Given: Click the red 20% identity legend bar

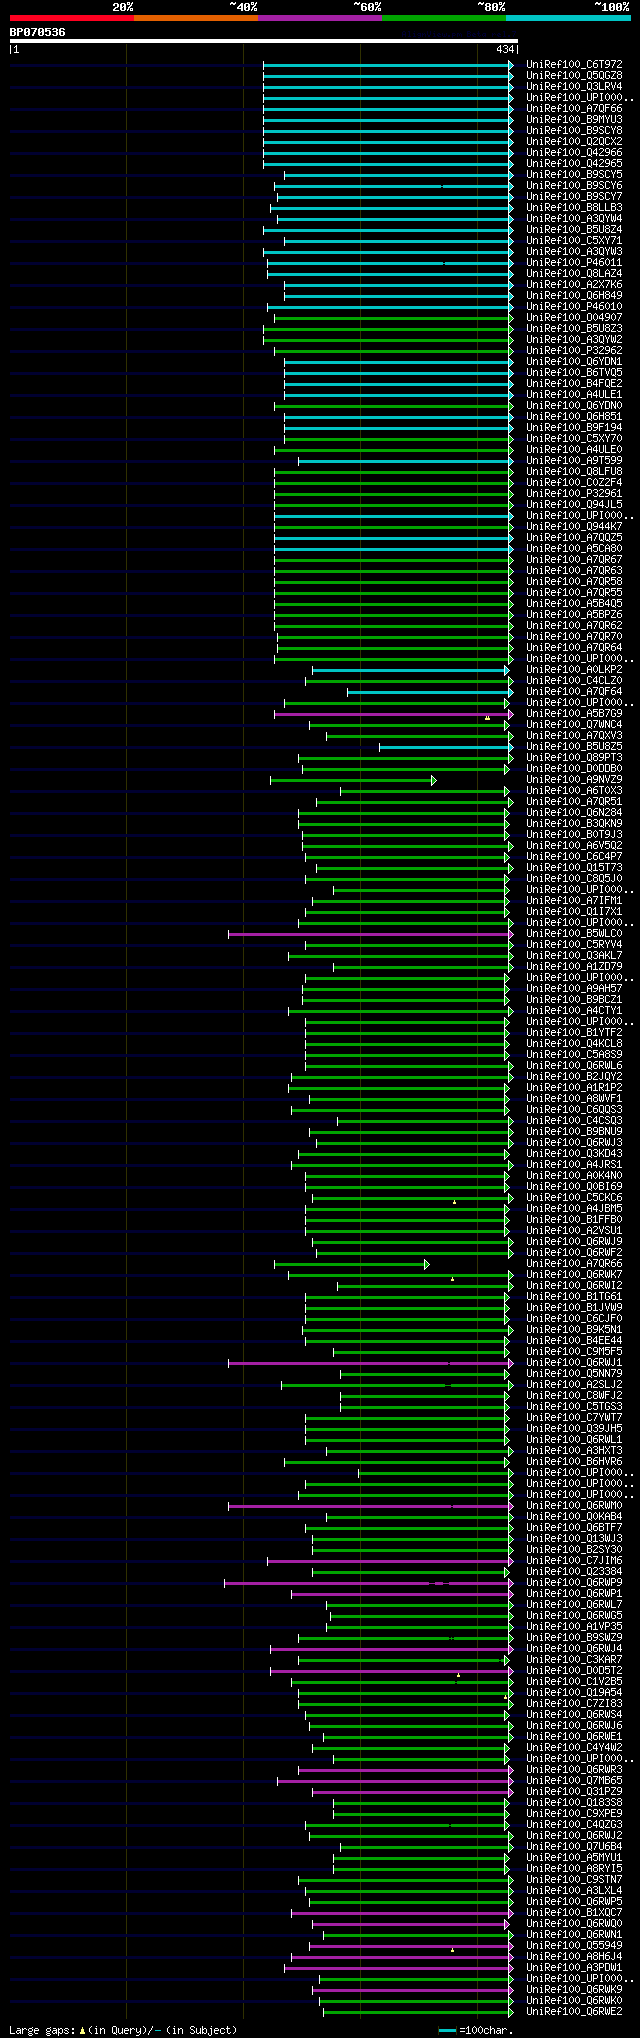Looking at the screenshot, I should [x=71, y=18].
